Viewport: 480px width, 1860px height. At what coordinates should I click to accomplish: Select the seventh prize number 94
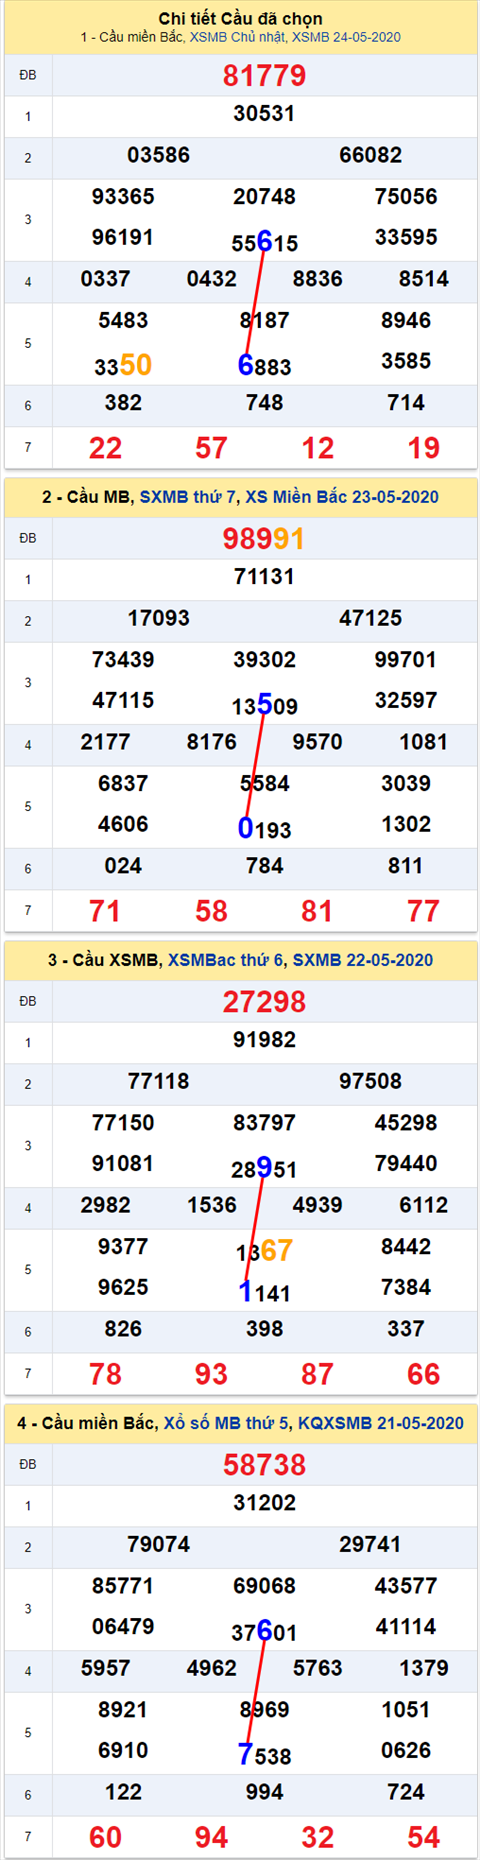(x=211, y=1837)
